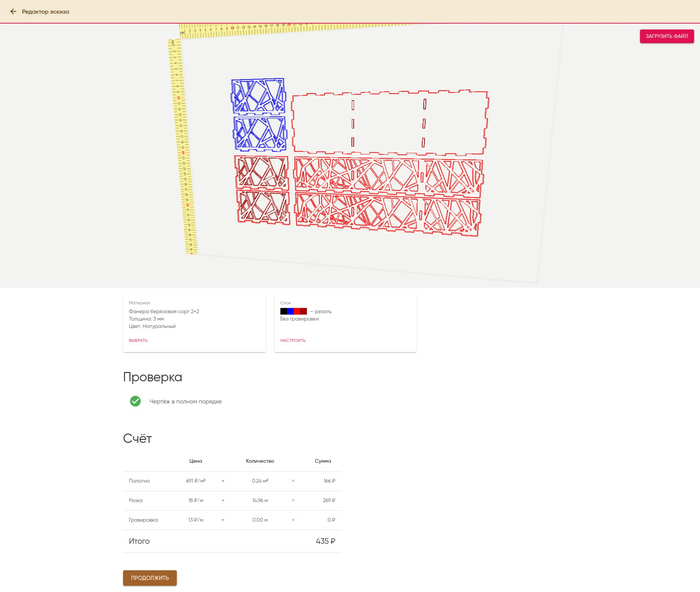
Task: Select the dark red layer swatch
Action: [304, 311]
